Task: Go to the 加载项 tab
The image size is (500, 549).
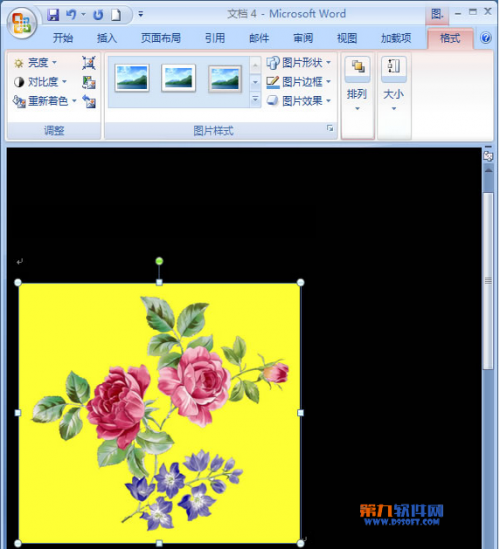Action: pos(396,38)
